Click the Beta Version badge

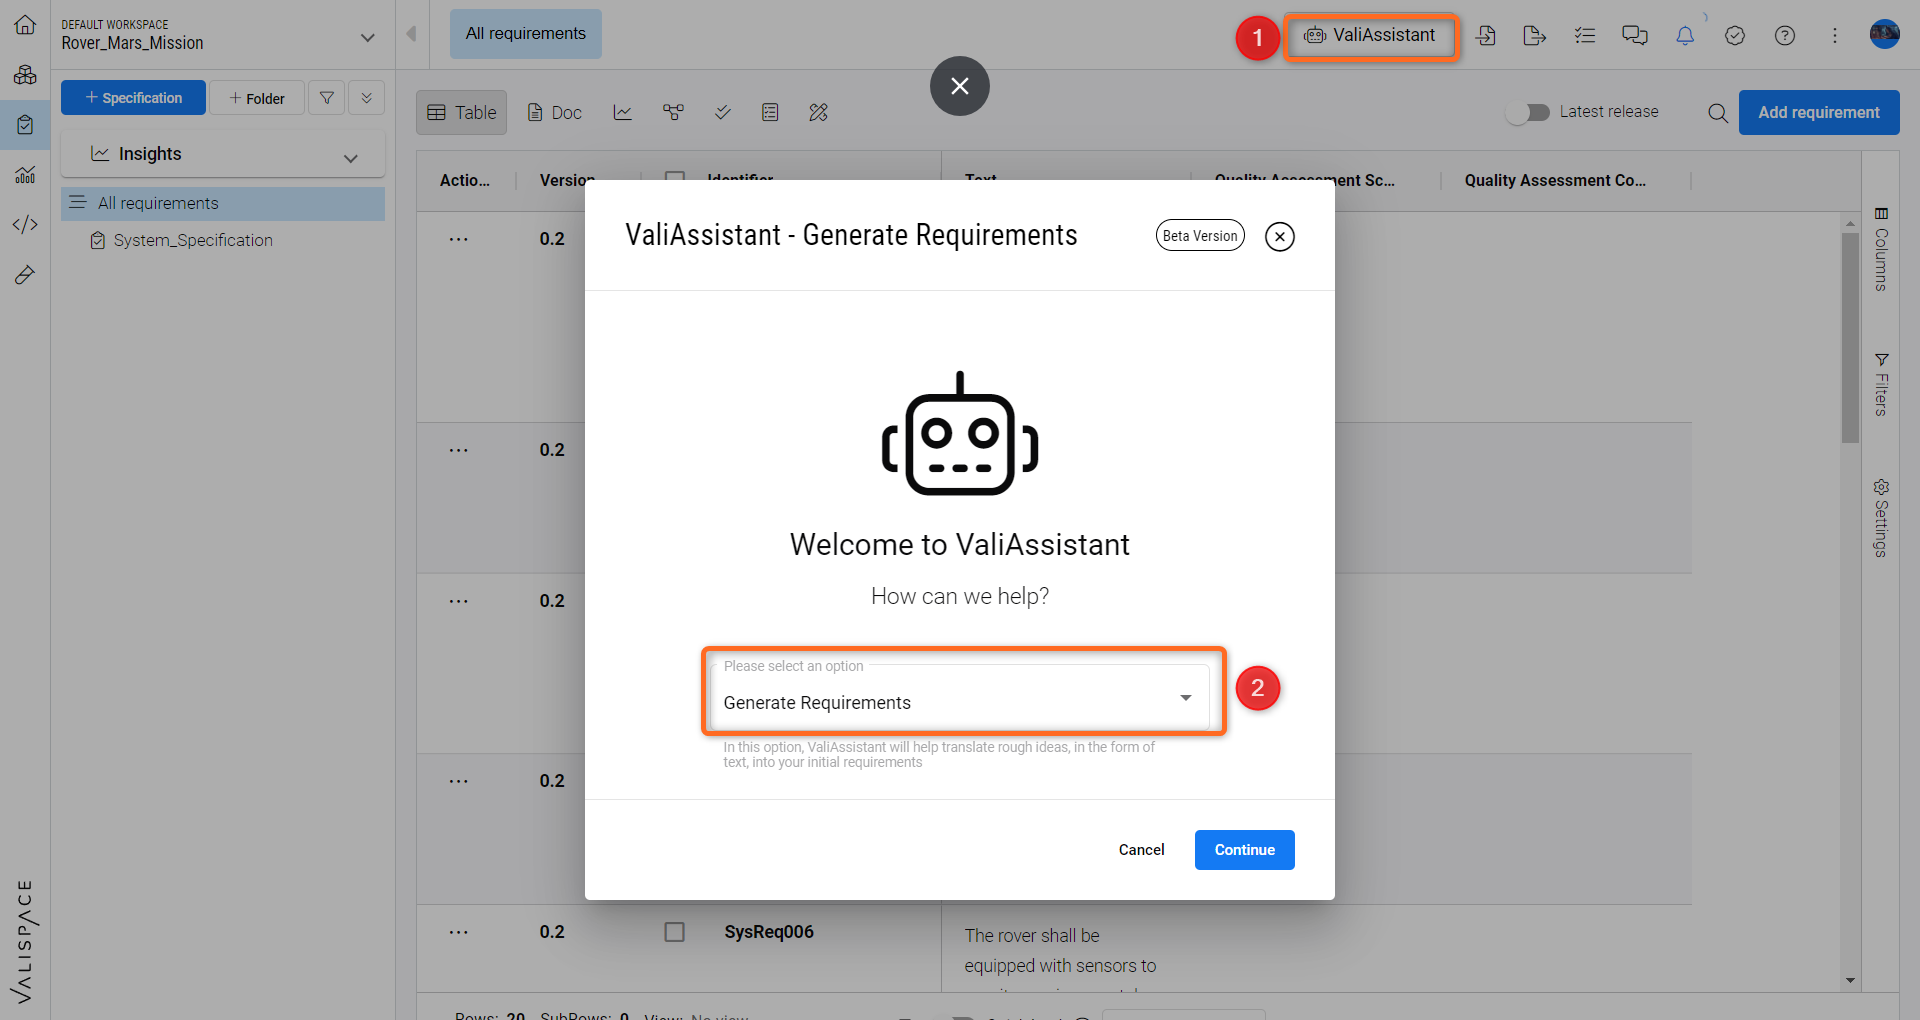[x=1200, y=236]
